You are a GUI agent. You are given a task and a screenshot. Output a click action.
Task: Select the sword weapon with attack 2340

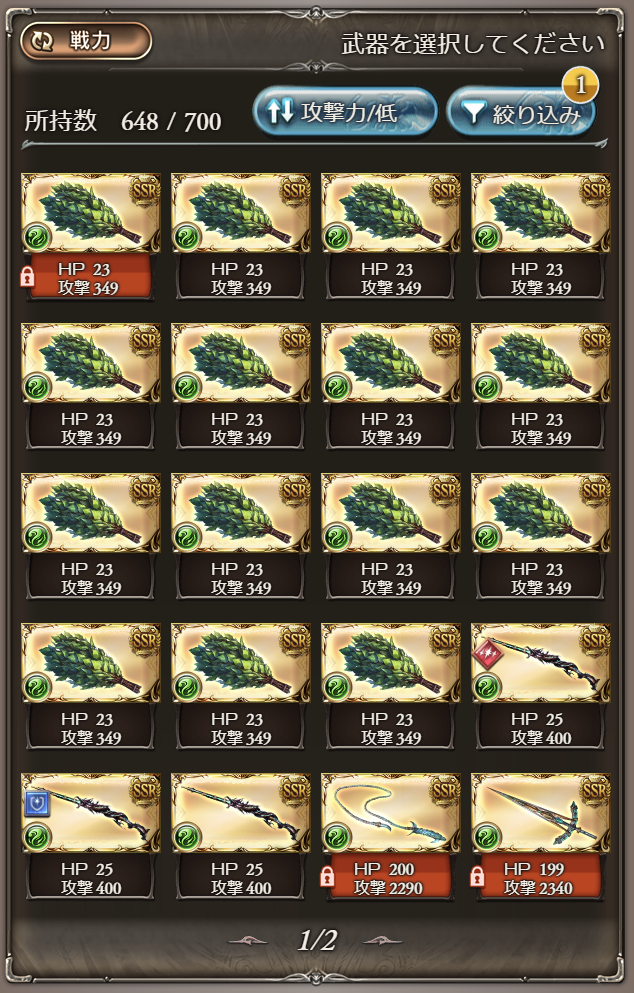540,836
